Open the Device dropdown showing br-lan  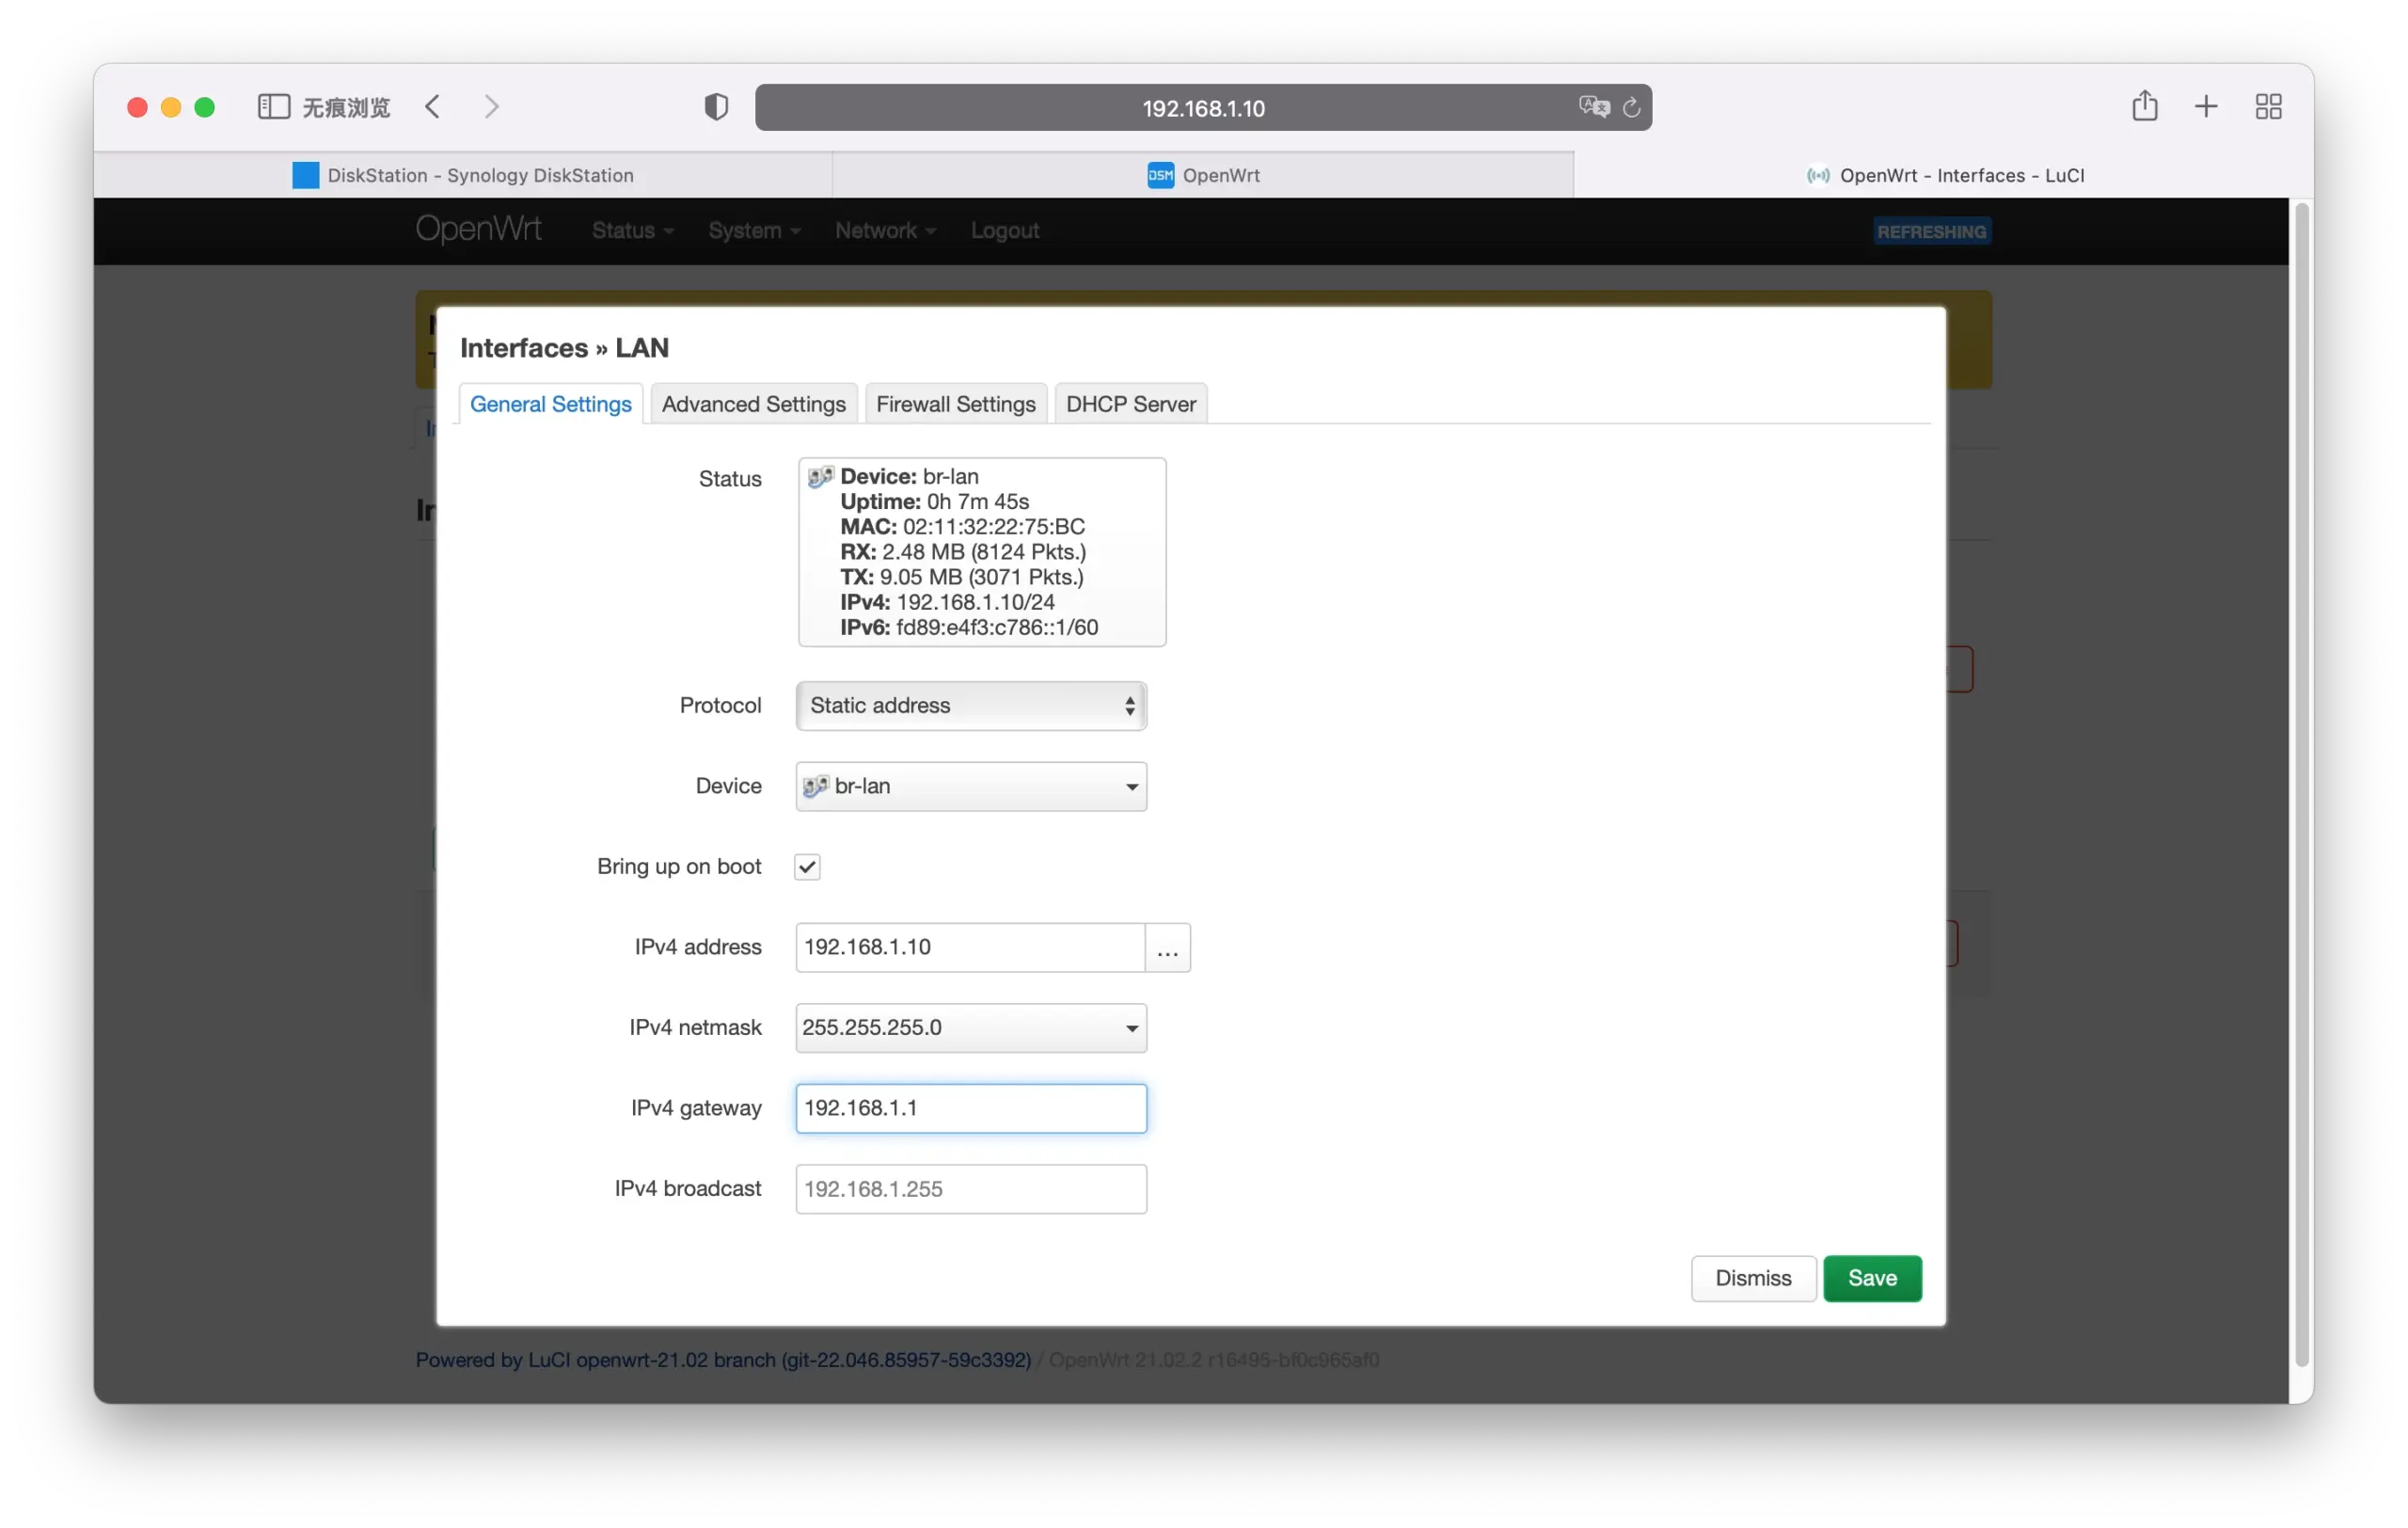[x=970, y=786]
